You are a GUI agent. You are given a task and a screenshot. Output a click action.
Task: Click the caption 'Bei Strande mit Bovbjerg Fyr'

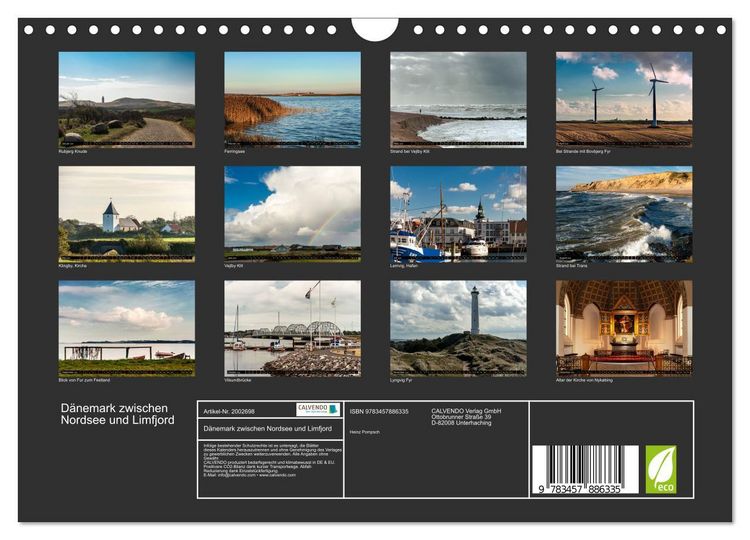(583, 151)
